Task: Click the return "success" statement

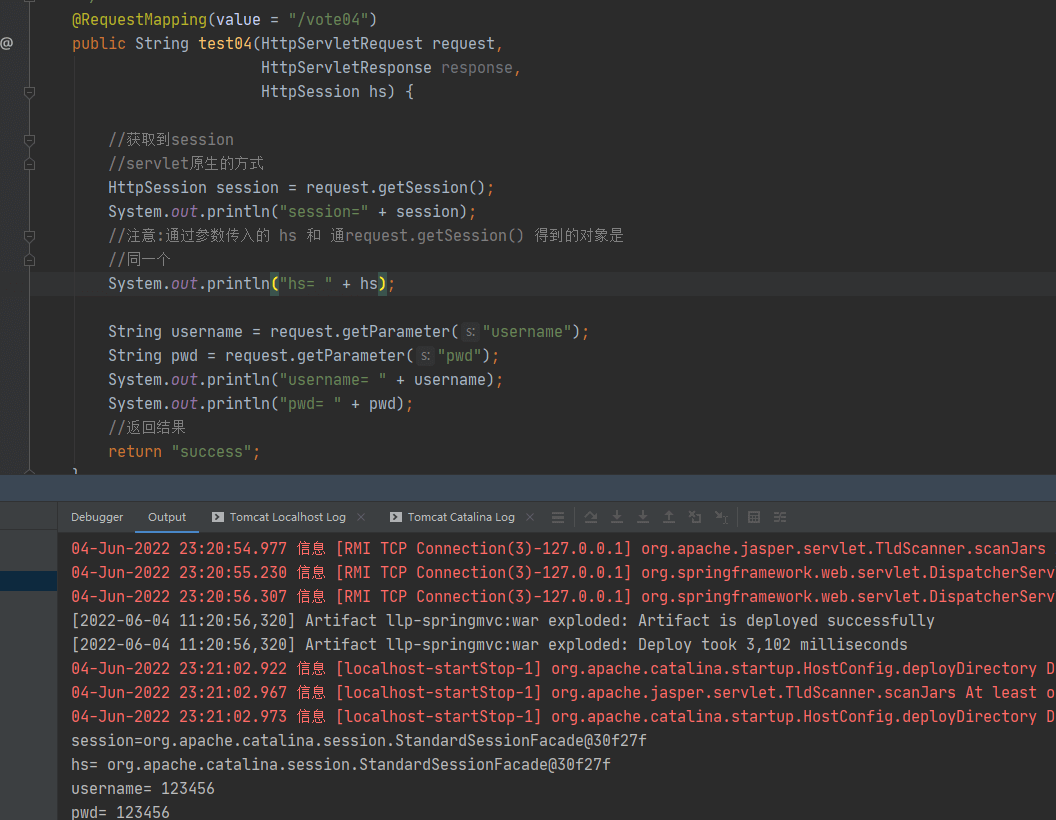Action: pyautogui.click(x=184, y=452)
